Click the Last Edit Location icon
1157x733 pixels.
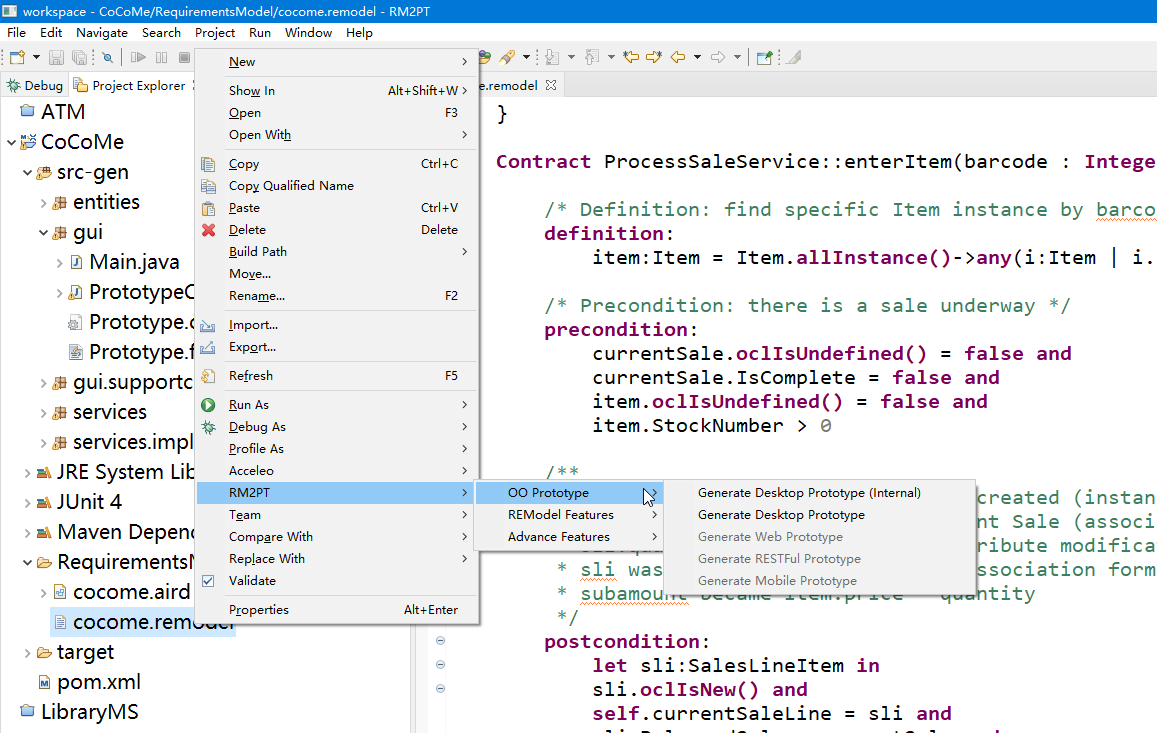pyautogui.click(x=631, y=58)
